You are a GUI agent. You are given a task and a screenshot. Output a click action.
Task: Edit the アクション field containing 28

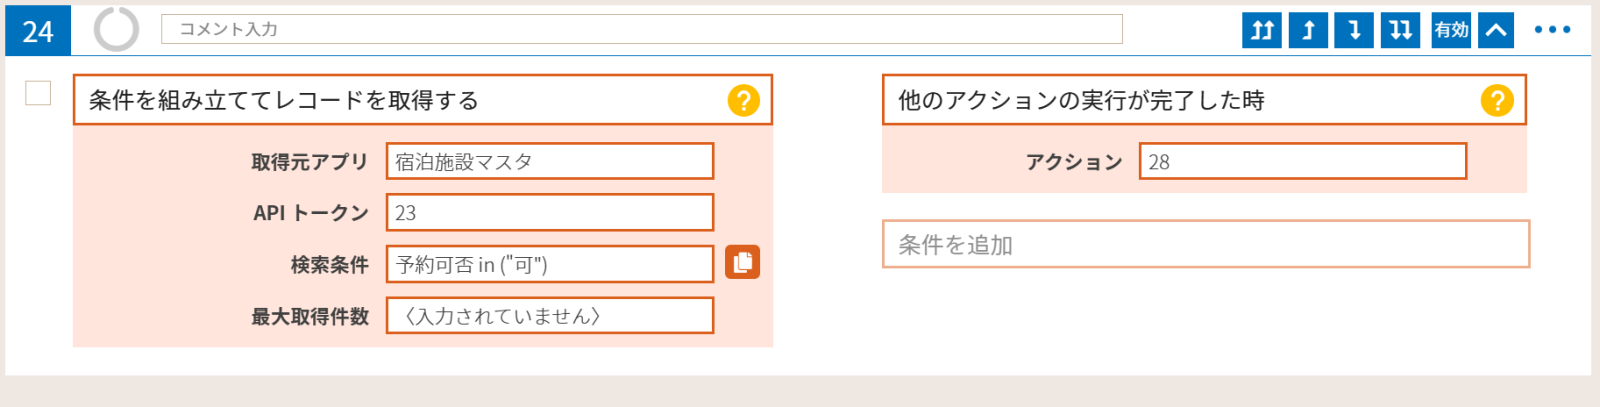coord(1303,161)
